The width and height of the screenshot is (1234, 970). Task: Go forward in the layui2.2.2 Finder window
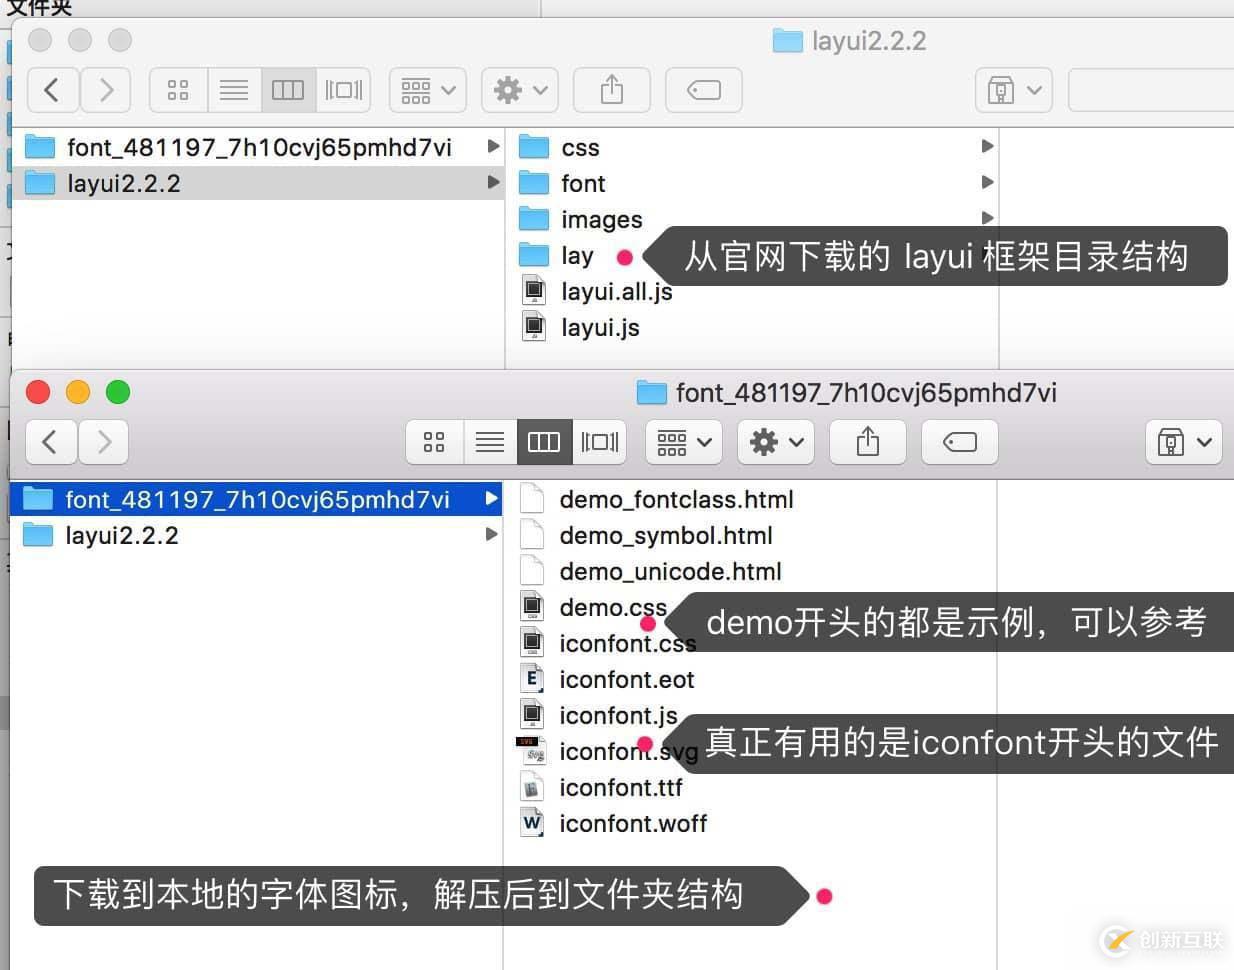coord(105,90)
